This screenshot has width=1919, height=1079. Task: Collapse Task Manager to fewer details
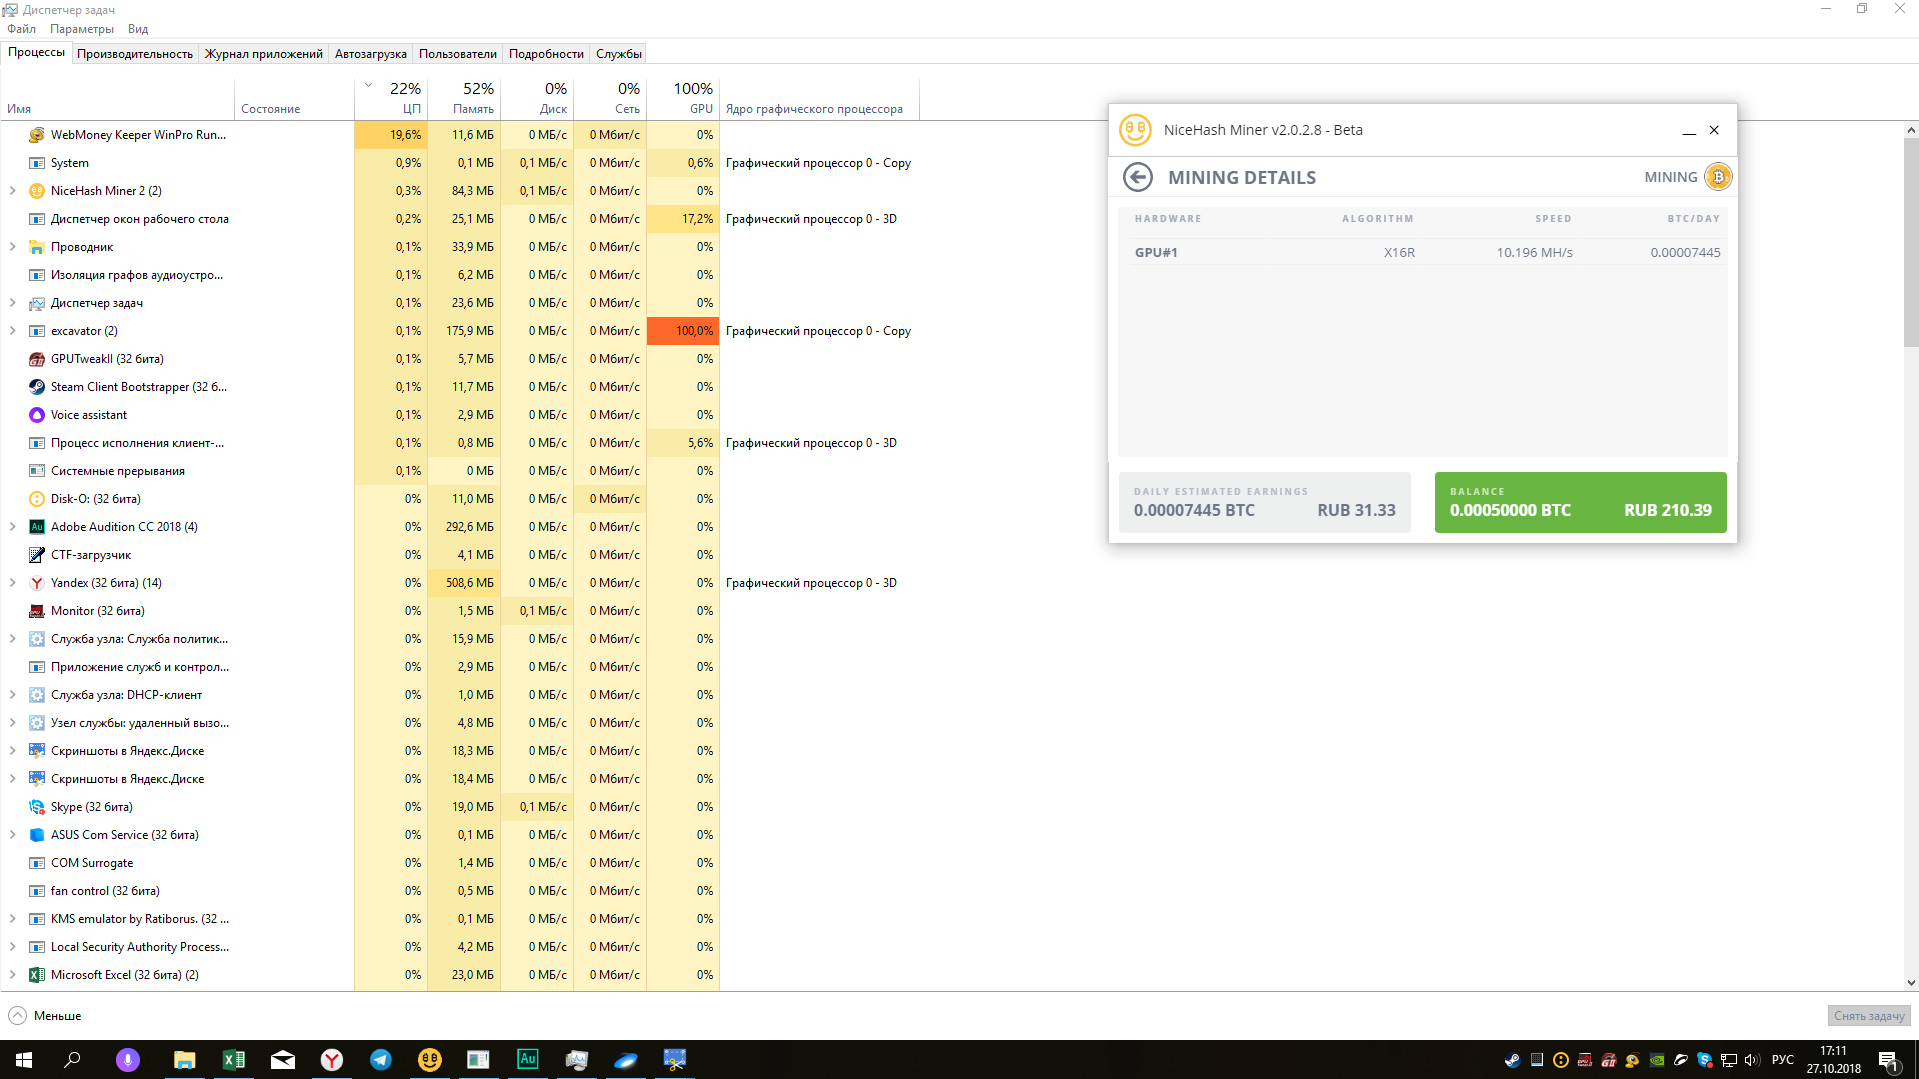45,1016
